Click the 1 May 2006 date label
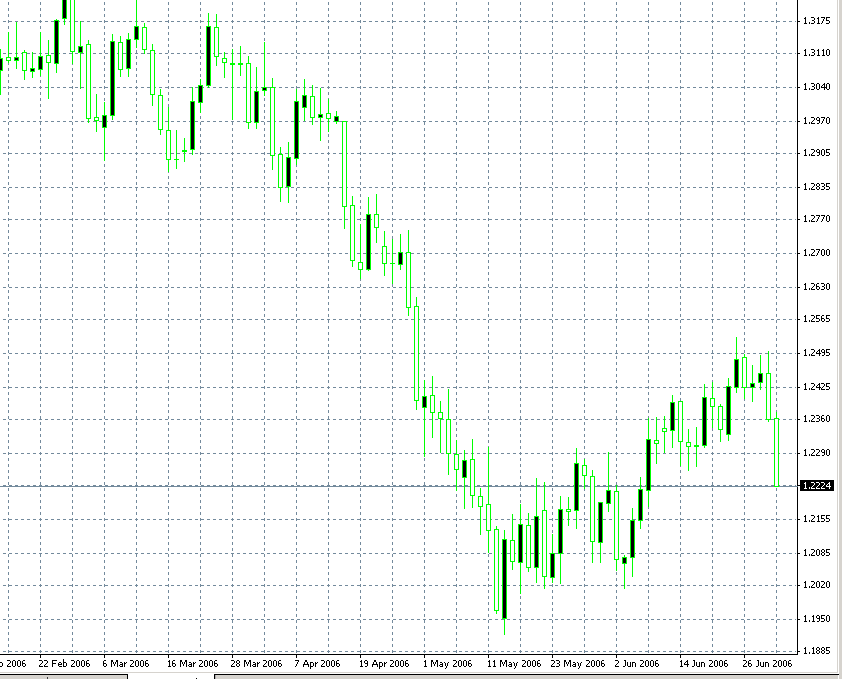This screenshot has width=842, height=679. tap(447, 664)
